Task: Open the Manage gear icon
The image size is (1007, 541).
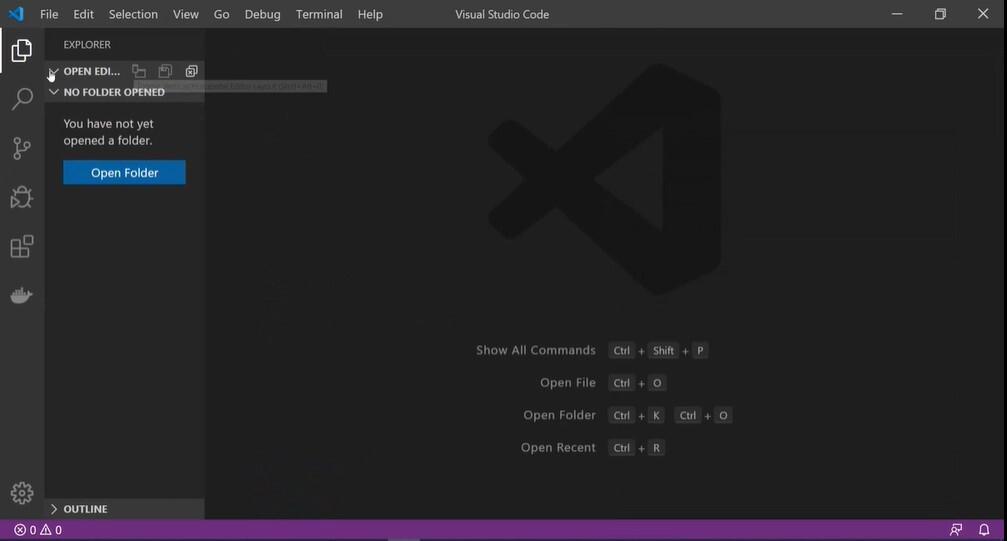Action: click(22, 493)
